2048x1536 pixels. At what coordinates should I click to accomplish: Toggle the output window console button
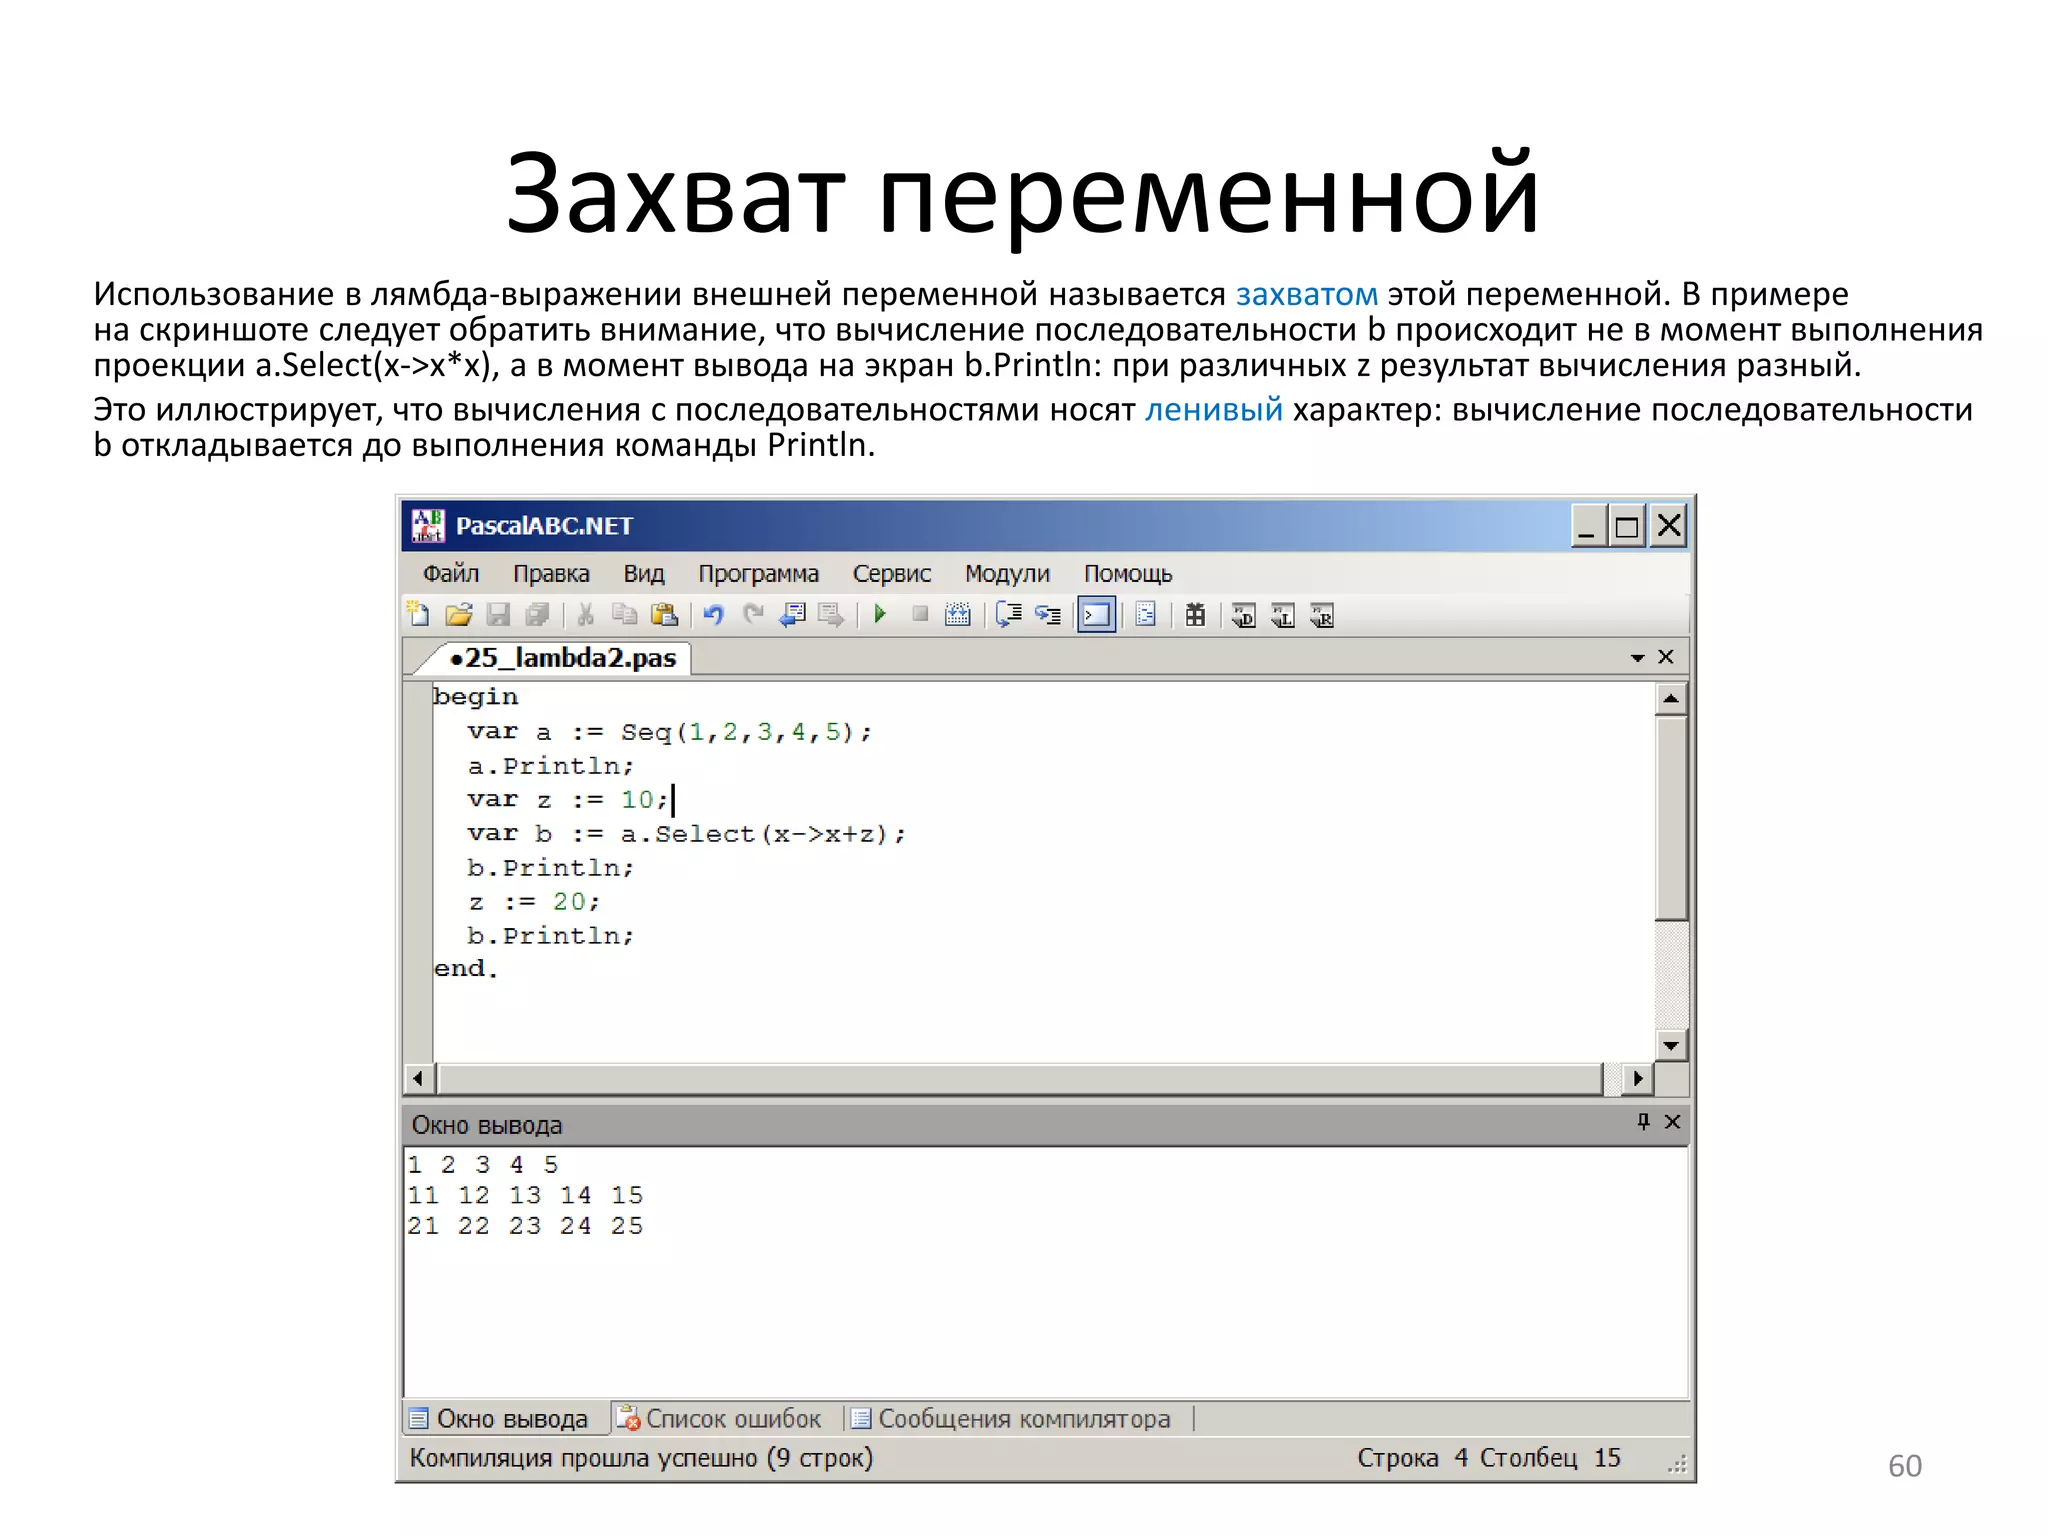click(x=1097, y=614)
